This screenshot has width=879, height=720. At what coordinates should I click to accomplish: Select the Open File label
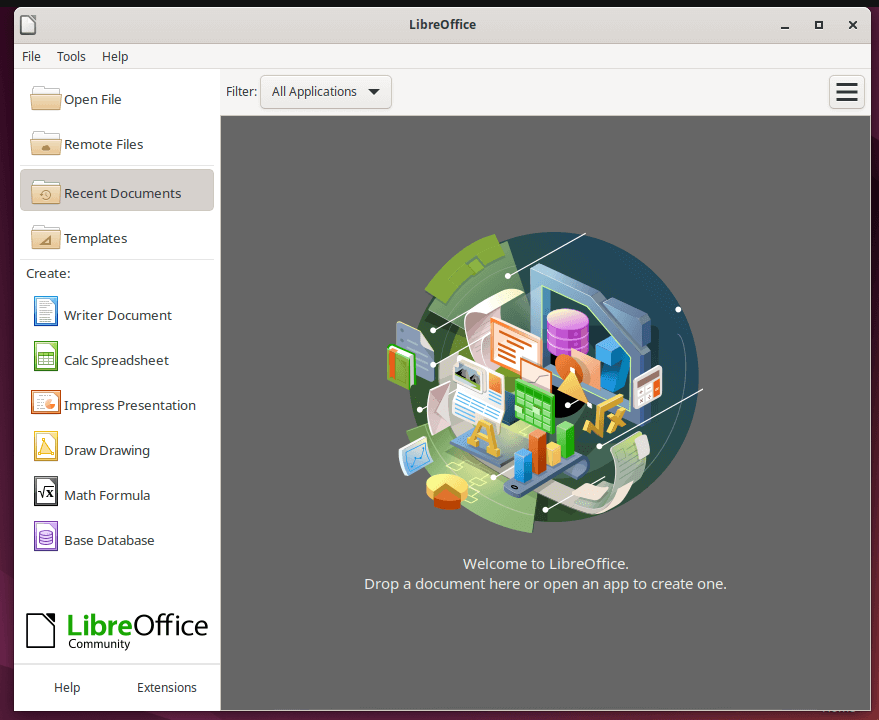pyautogui.click(x=92, y=99)
